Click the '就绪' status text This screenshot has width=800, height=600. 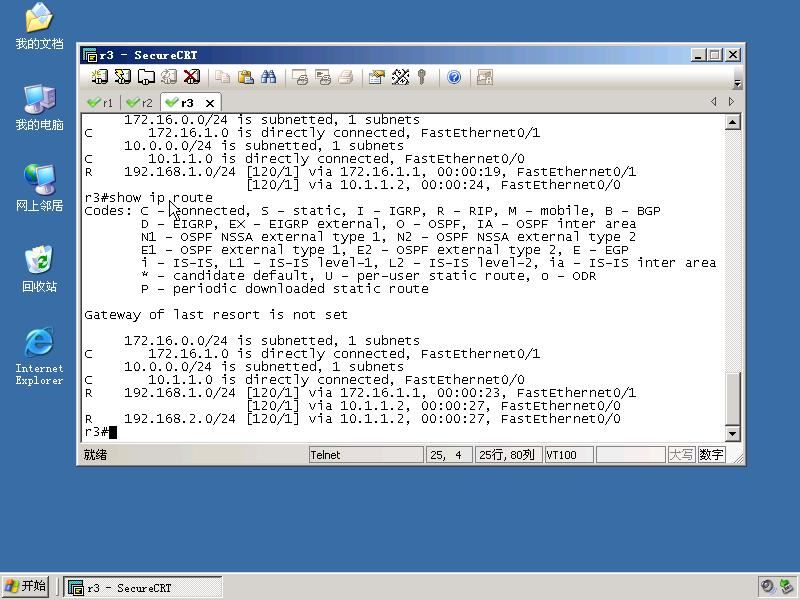pyautogui.click(x=95, y=455)
